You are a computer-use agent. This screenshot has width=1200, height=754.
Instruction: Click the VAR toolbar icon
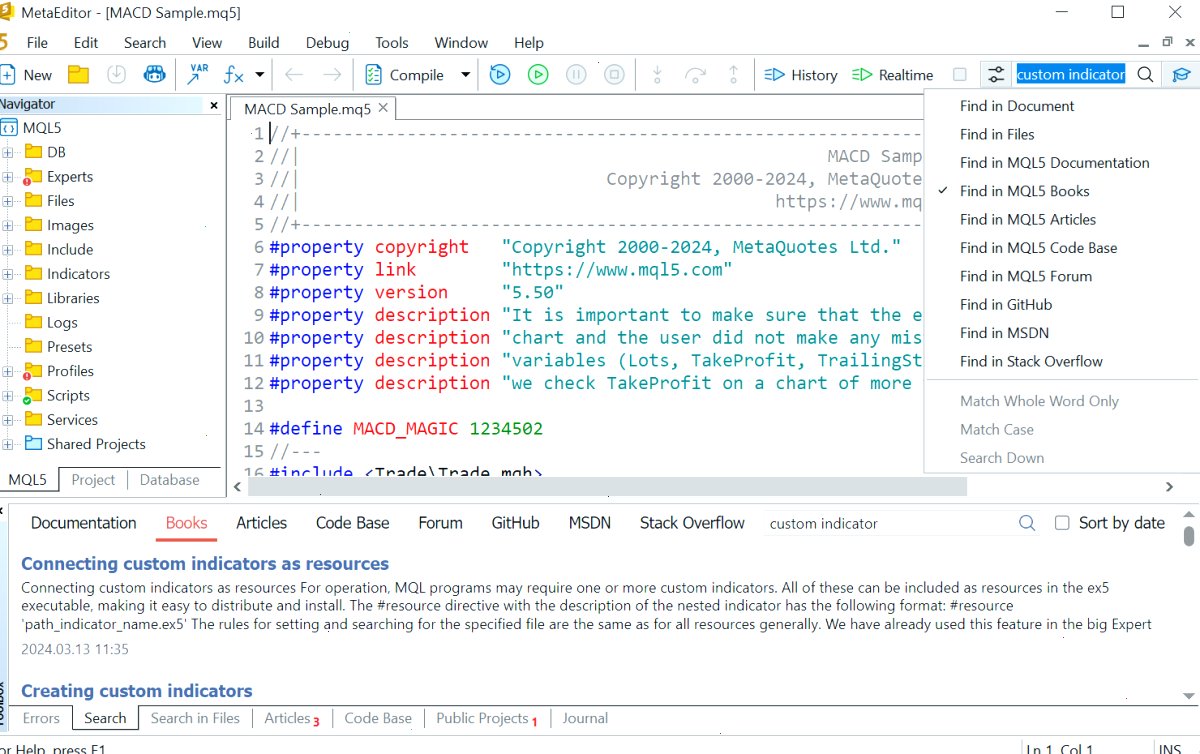coord(198,74)
